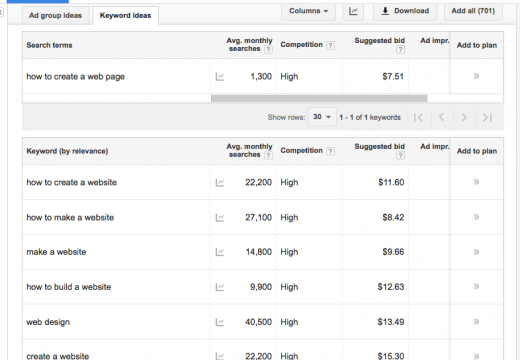
Task: Click the Download button
Action: (405, 11)
